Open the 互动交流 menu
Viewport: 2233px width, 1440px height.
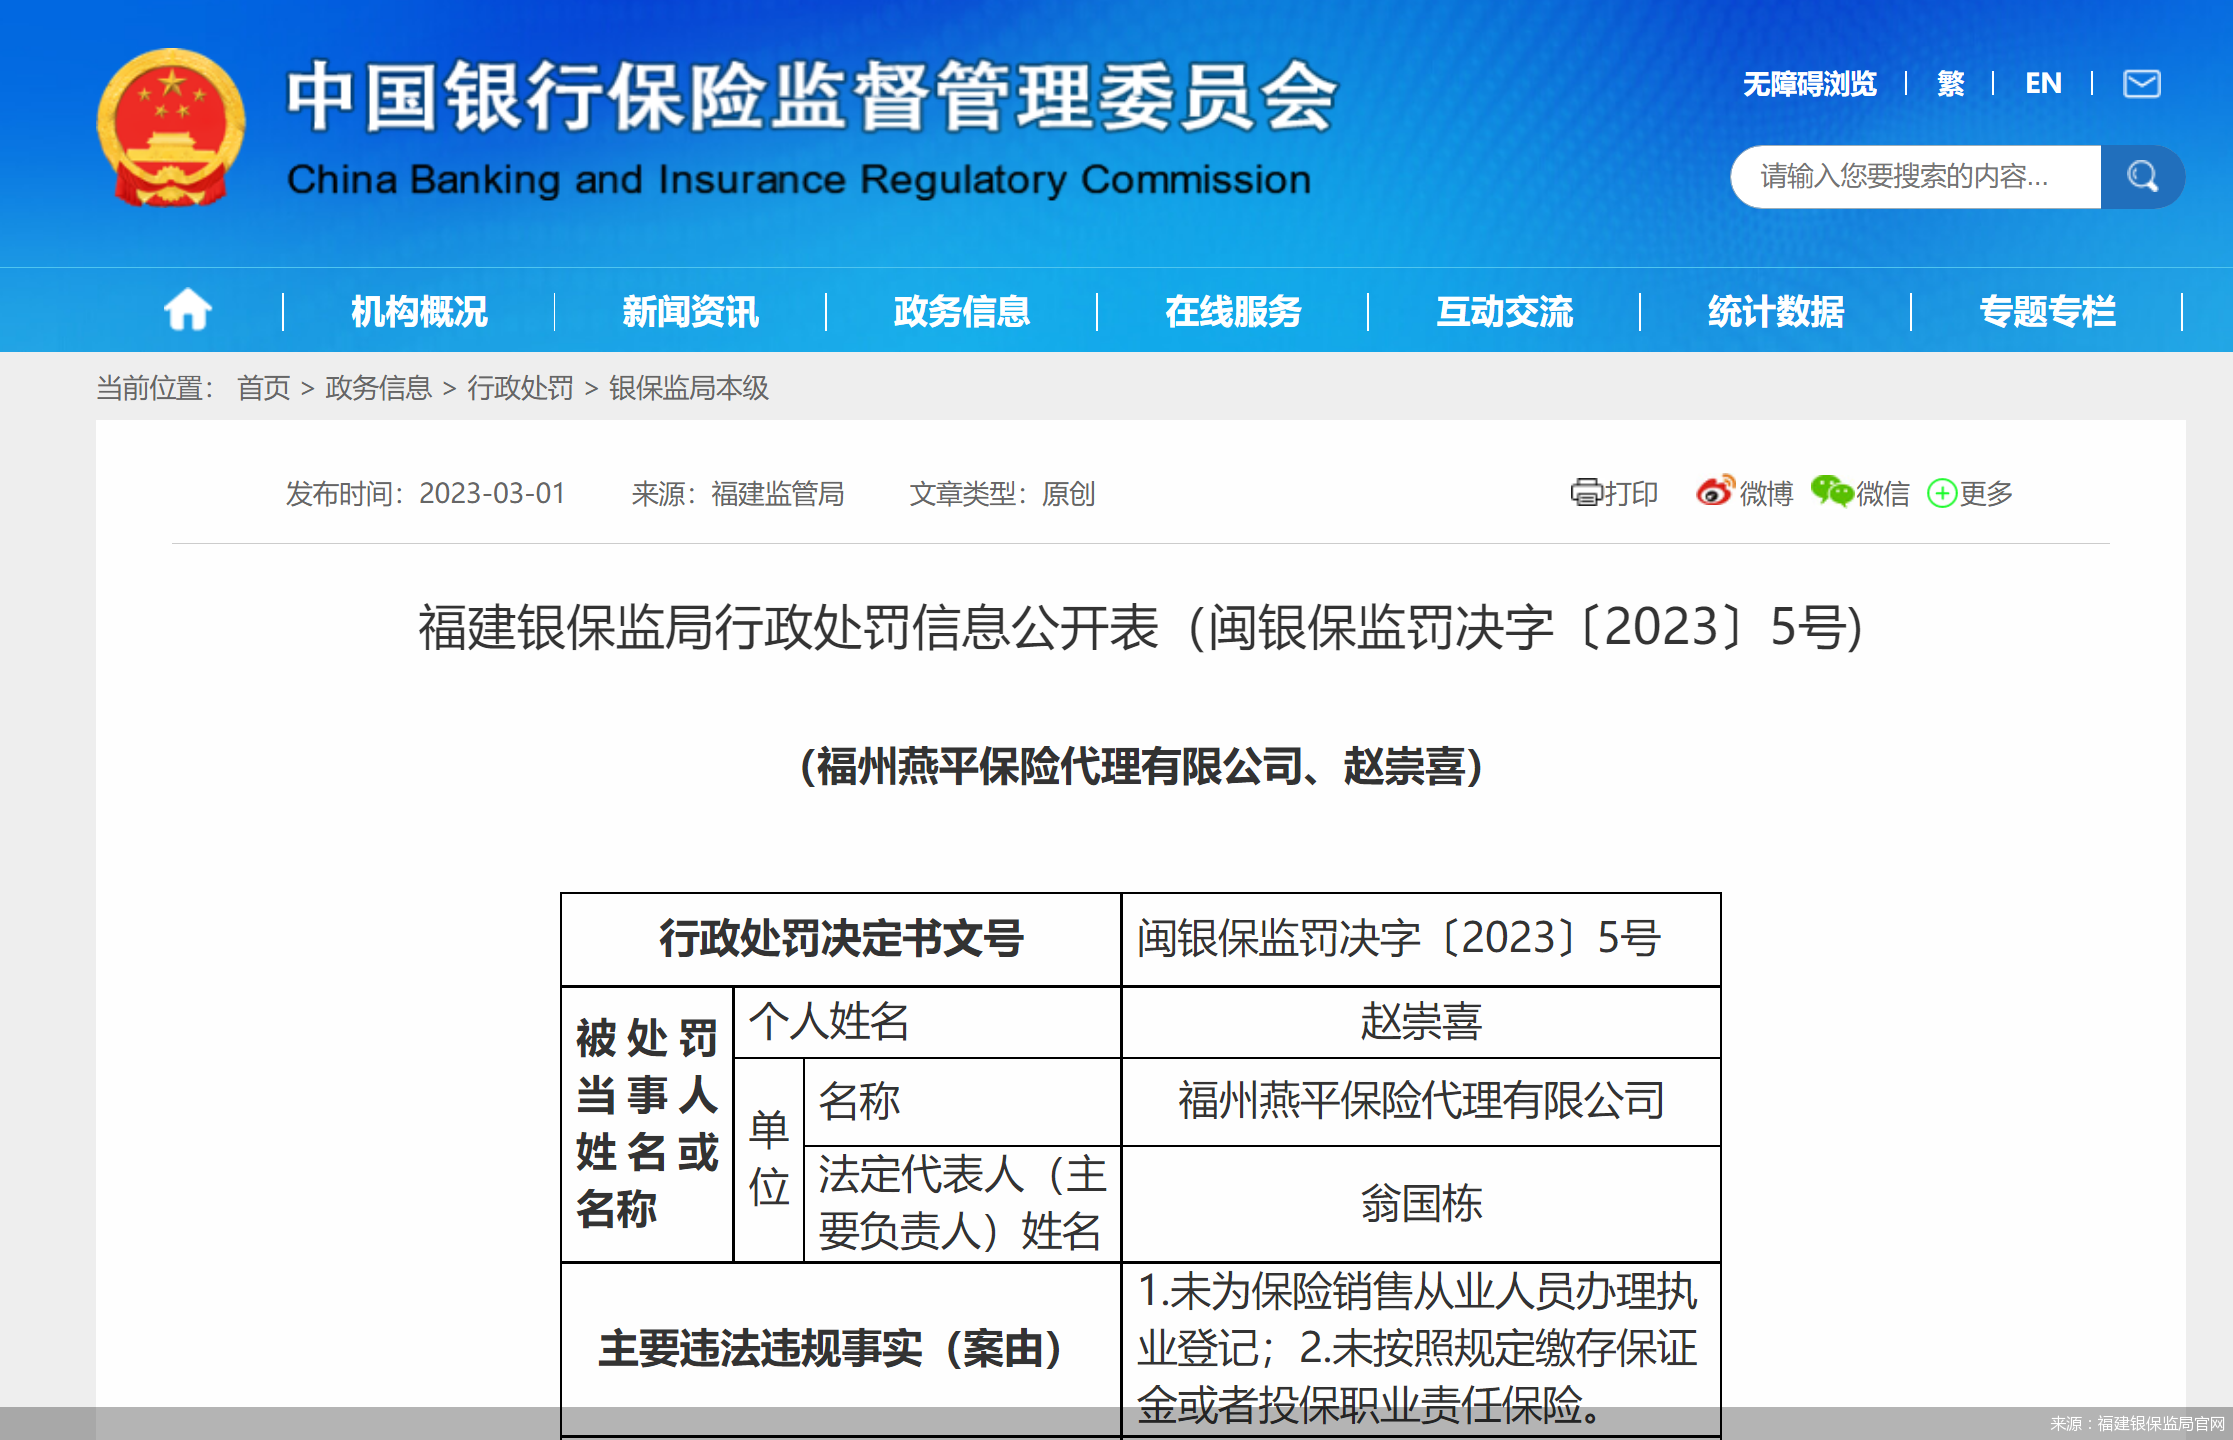1505,311
